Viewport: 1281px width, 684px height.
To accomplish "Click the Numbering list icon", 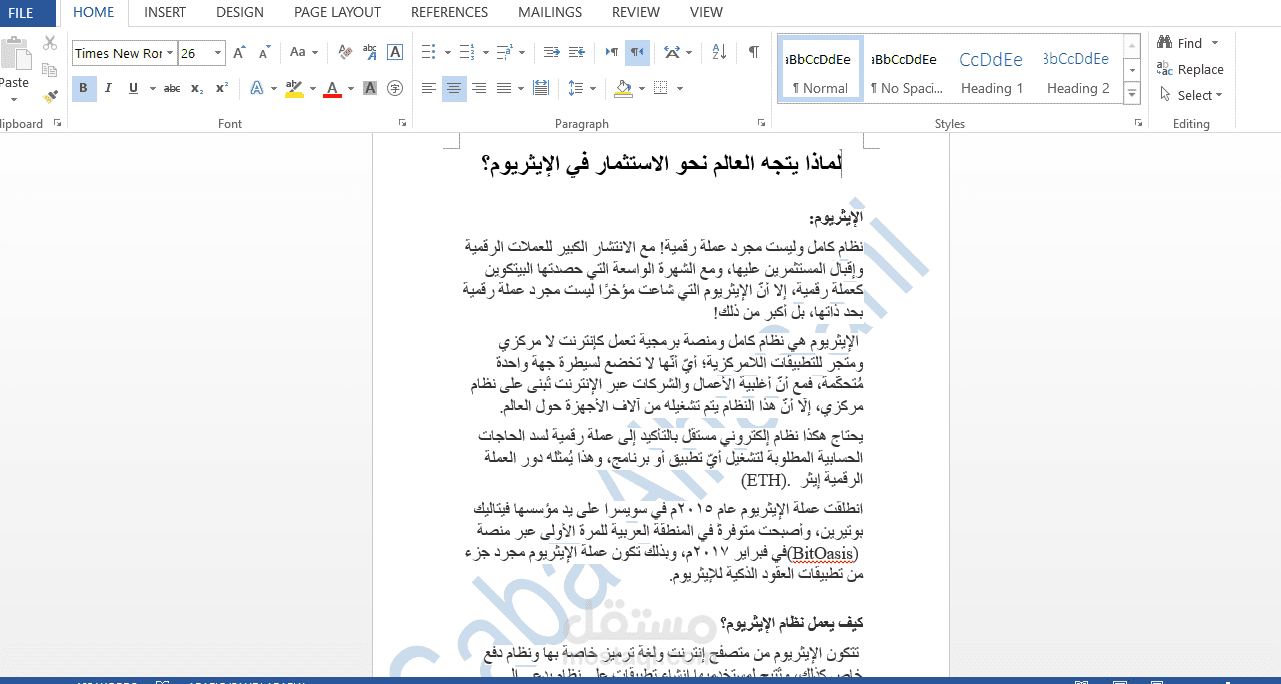I will coord(466,52).
